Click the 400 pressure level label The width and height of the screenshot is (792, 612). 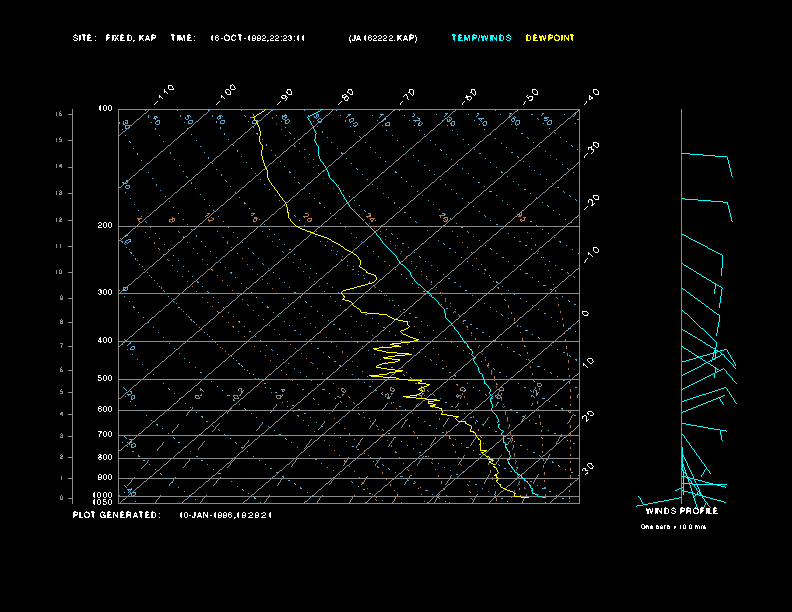coord(104,341)
